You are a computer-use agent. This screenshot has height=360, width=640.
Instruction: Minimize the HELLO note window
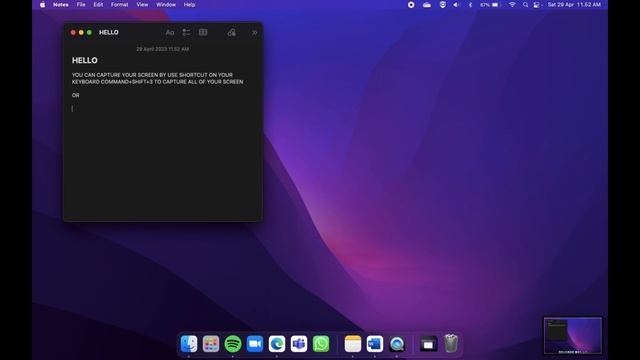point(81,32)
